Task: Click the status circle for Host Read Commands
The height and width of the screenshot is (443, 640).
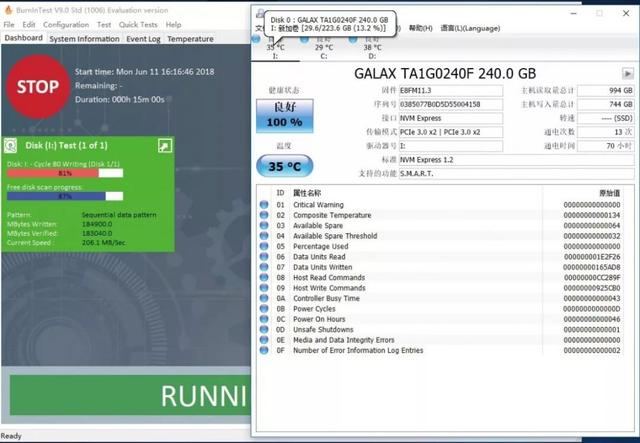Action: click(264, 277)
